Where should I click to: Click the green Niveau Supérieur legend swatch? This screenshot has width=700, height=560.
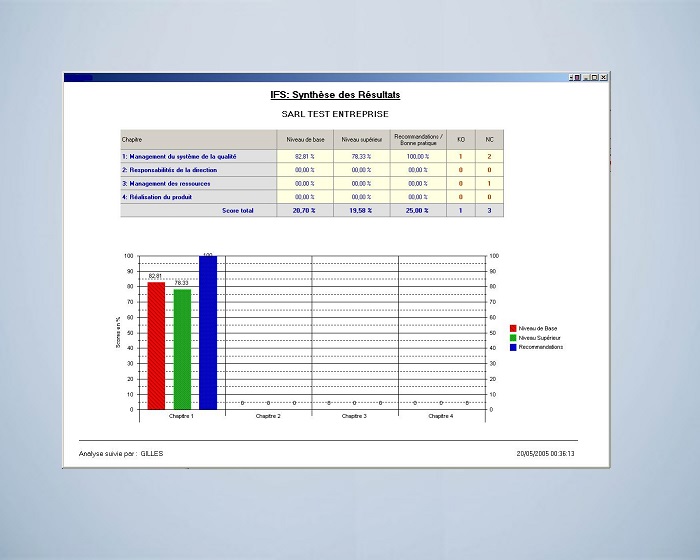(513, 338)
